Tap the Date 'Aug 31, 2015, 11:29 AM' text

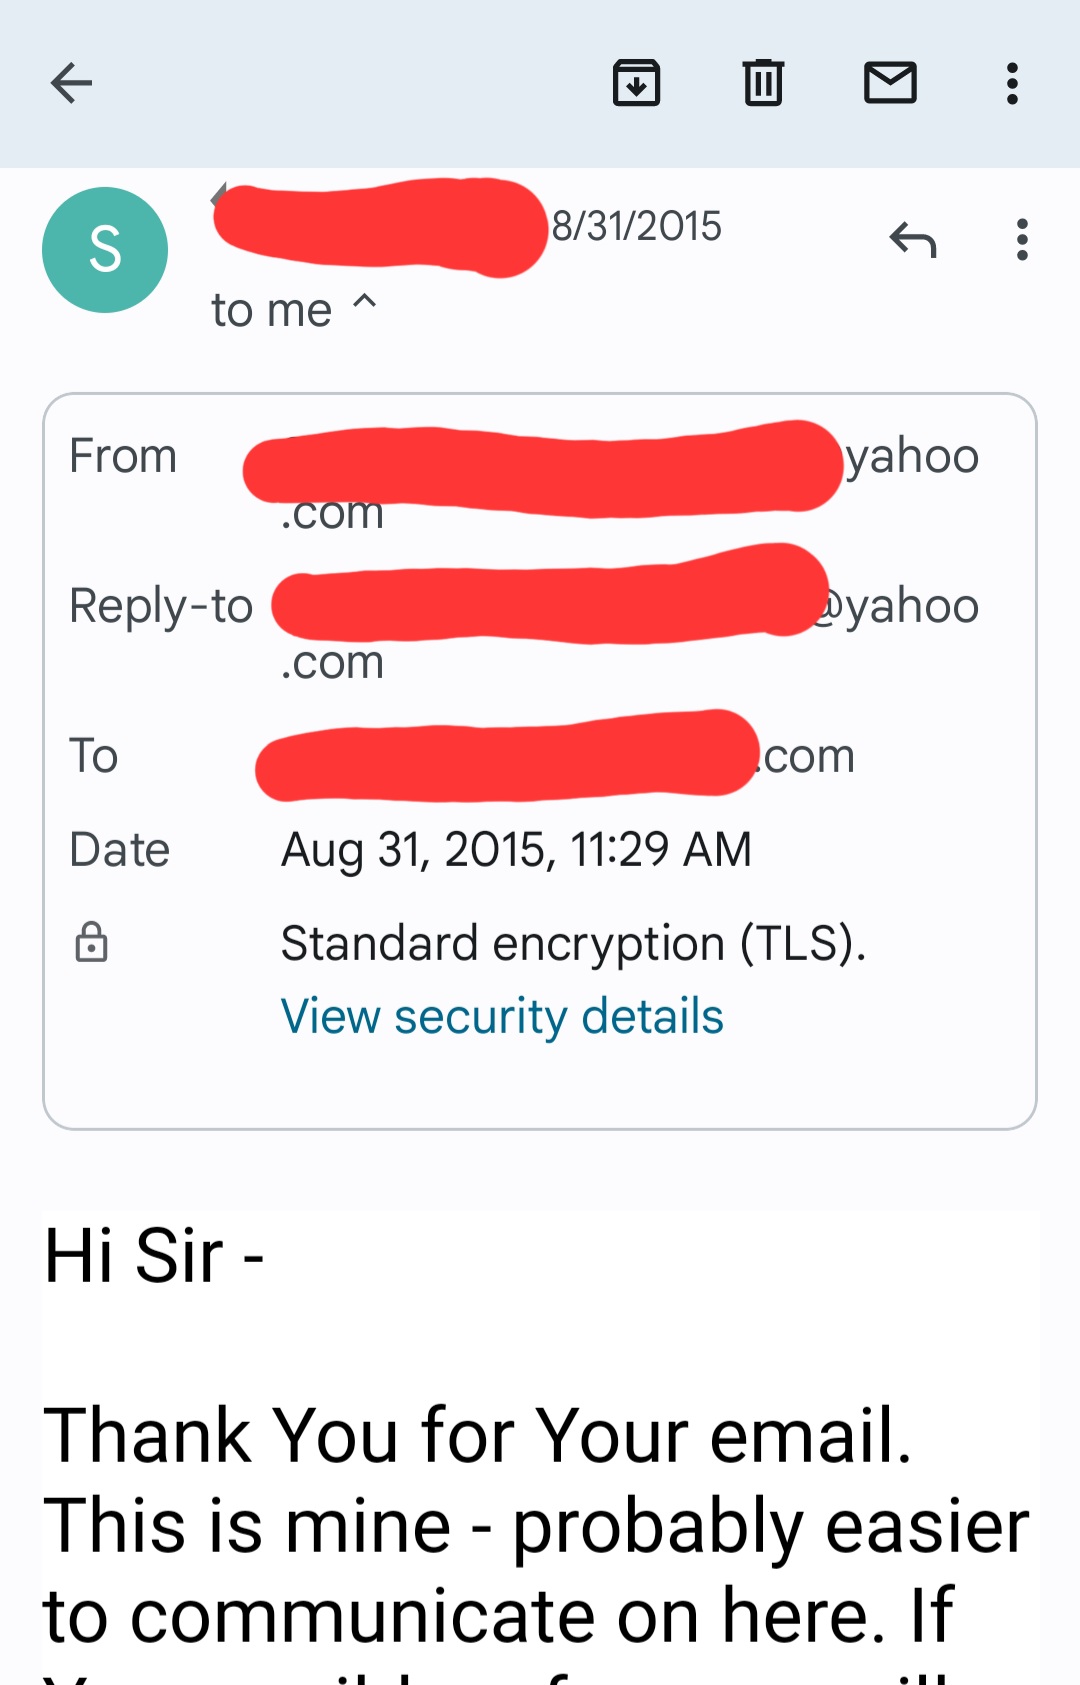(516, 850)
